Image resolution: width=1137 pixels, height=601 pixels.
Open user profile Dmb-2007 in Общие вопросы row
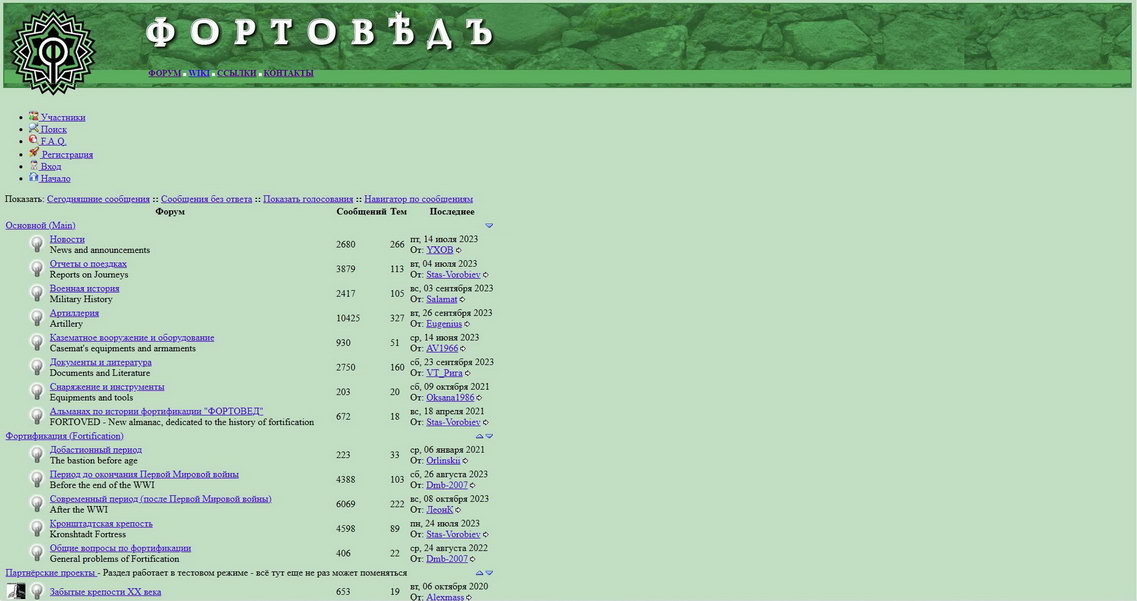[447, 559]
